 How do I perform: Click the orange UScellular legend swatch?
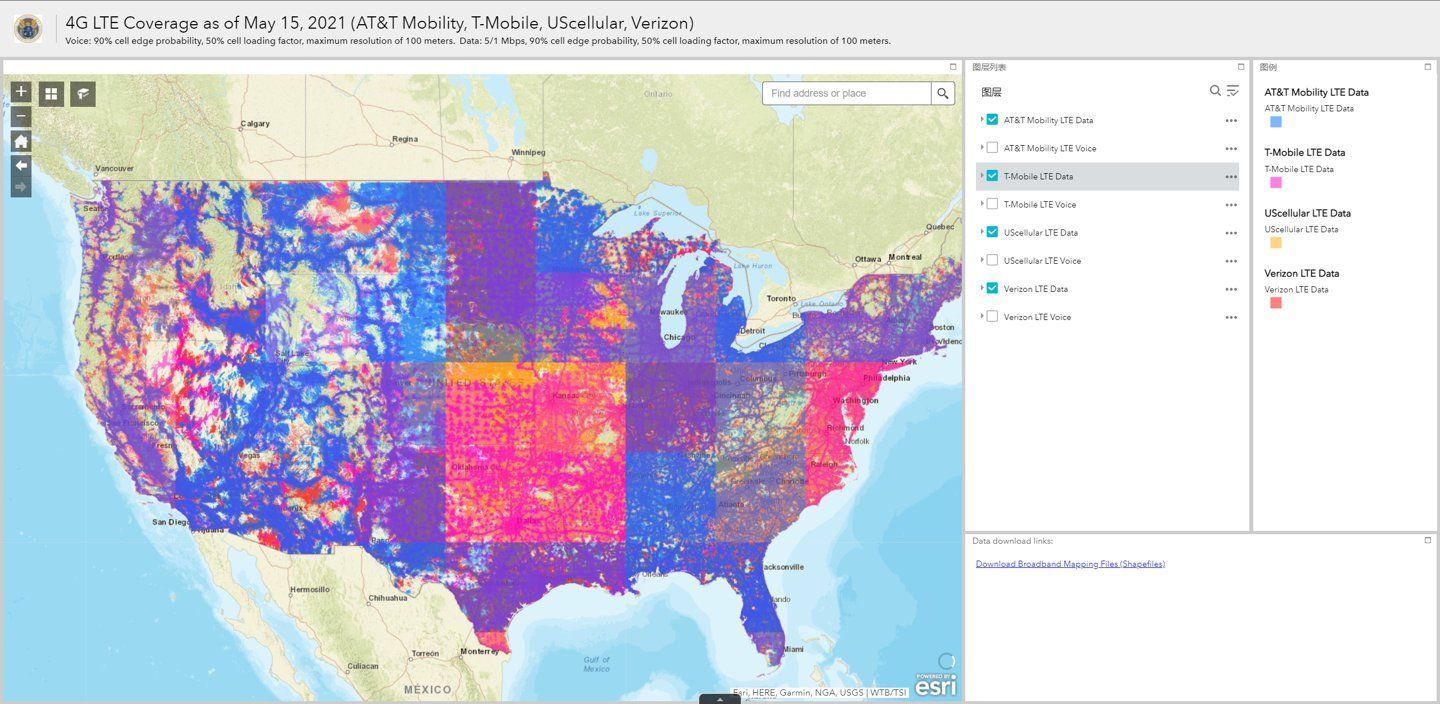click(1276, 242)
